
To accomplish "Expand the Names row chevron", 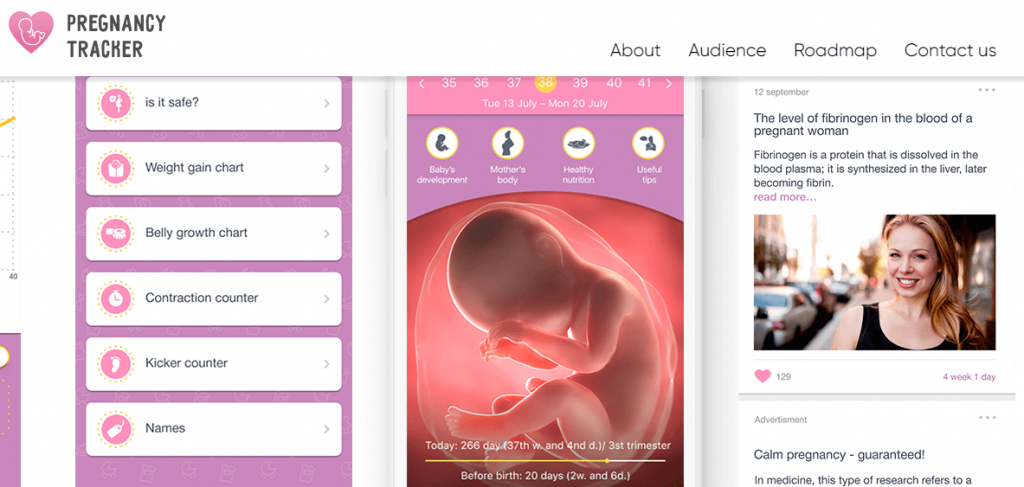I will click(327, 429).
